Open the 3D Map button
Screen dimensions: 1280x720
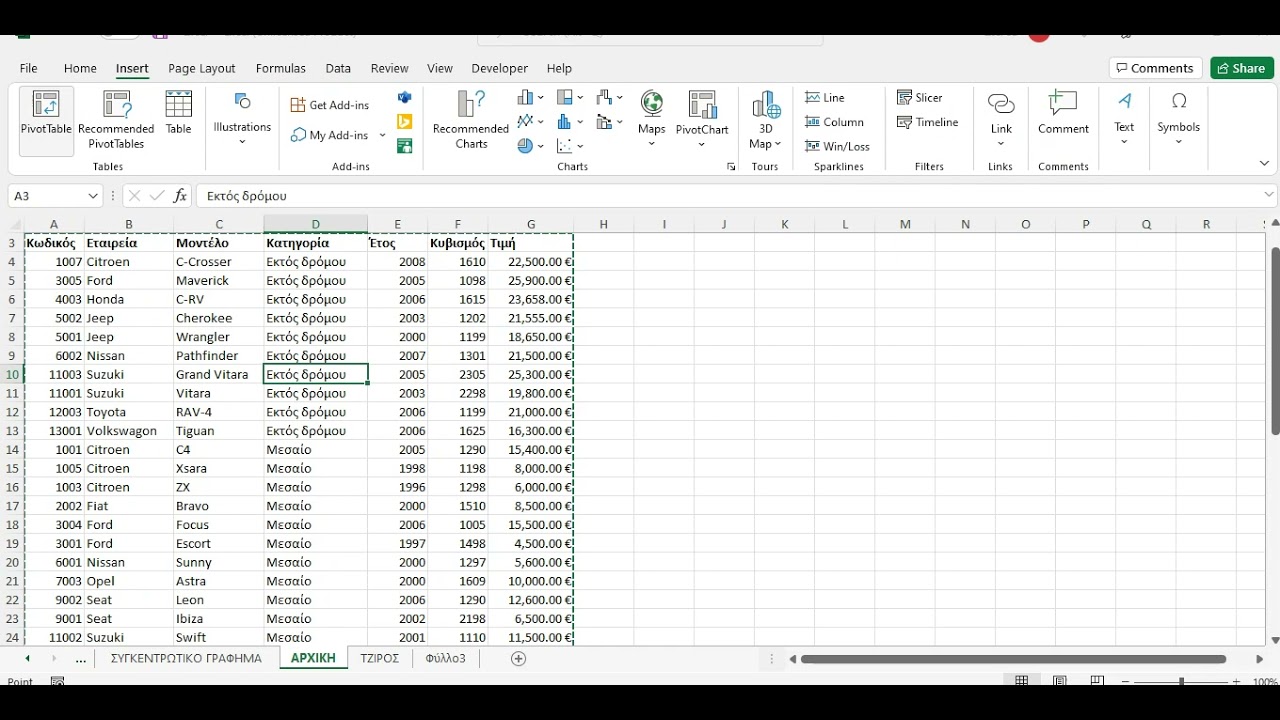point(765,119)
